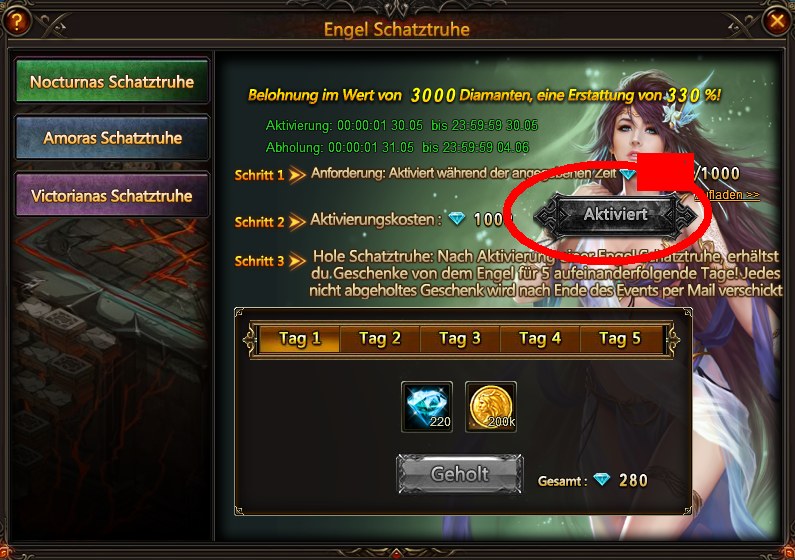Close the Engel Schatztruhe window
This screenshot has width=795, height=560.
(x=777, y=21)
